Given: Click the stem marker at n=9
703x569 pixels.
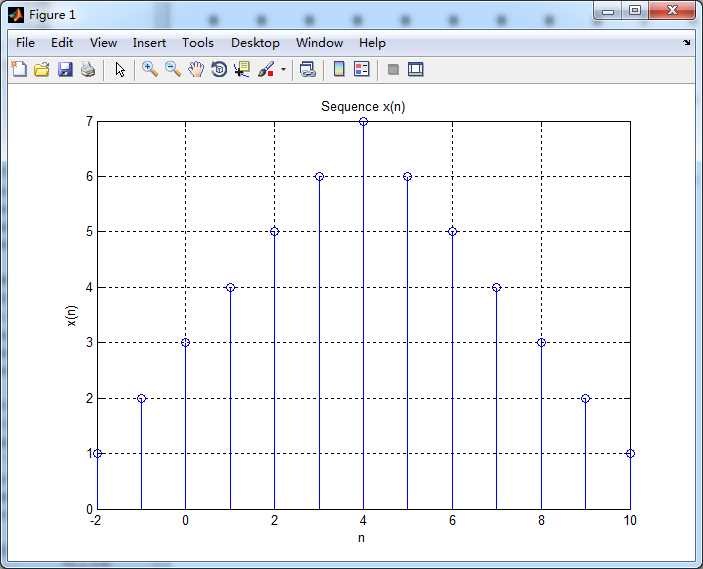Looking at the screenshot, I should click(x=586, y=398).
